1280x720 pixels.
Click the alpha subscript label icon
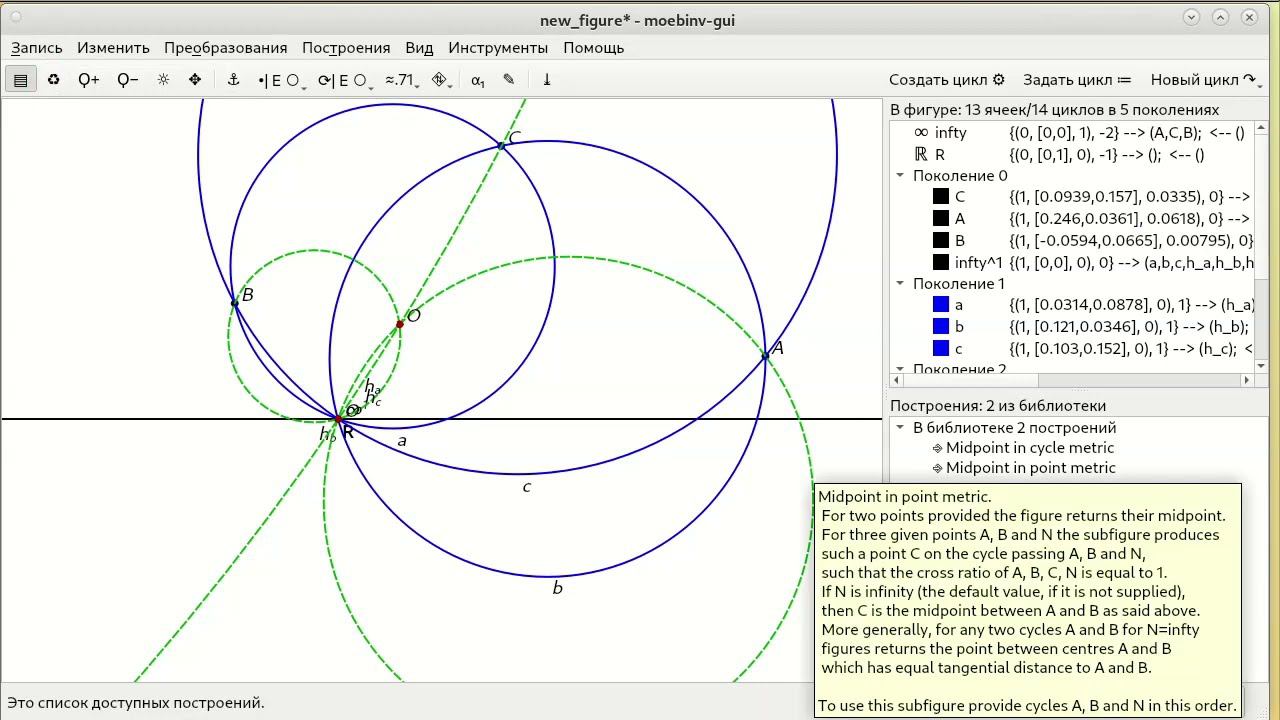click(477, 80)
